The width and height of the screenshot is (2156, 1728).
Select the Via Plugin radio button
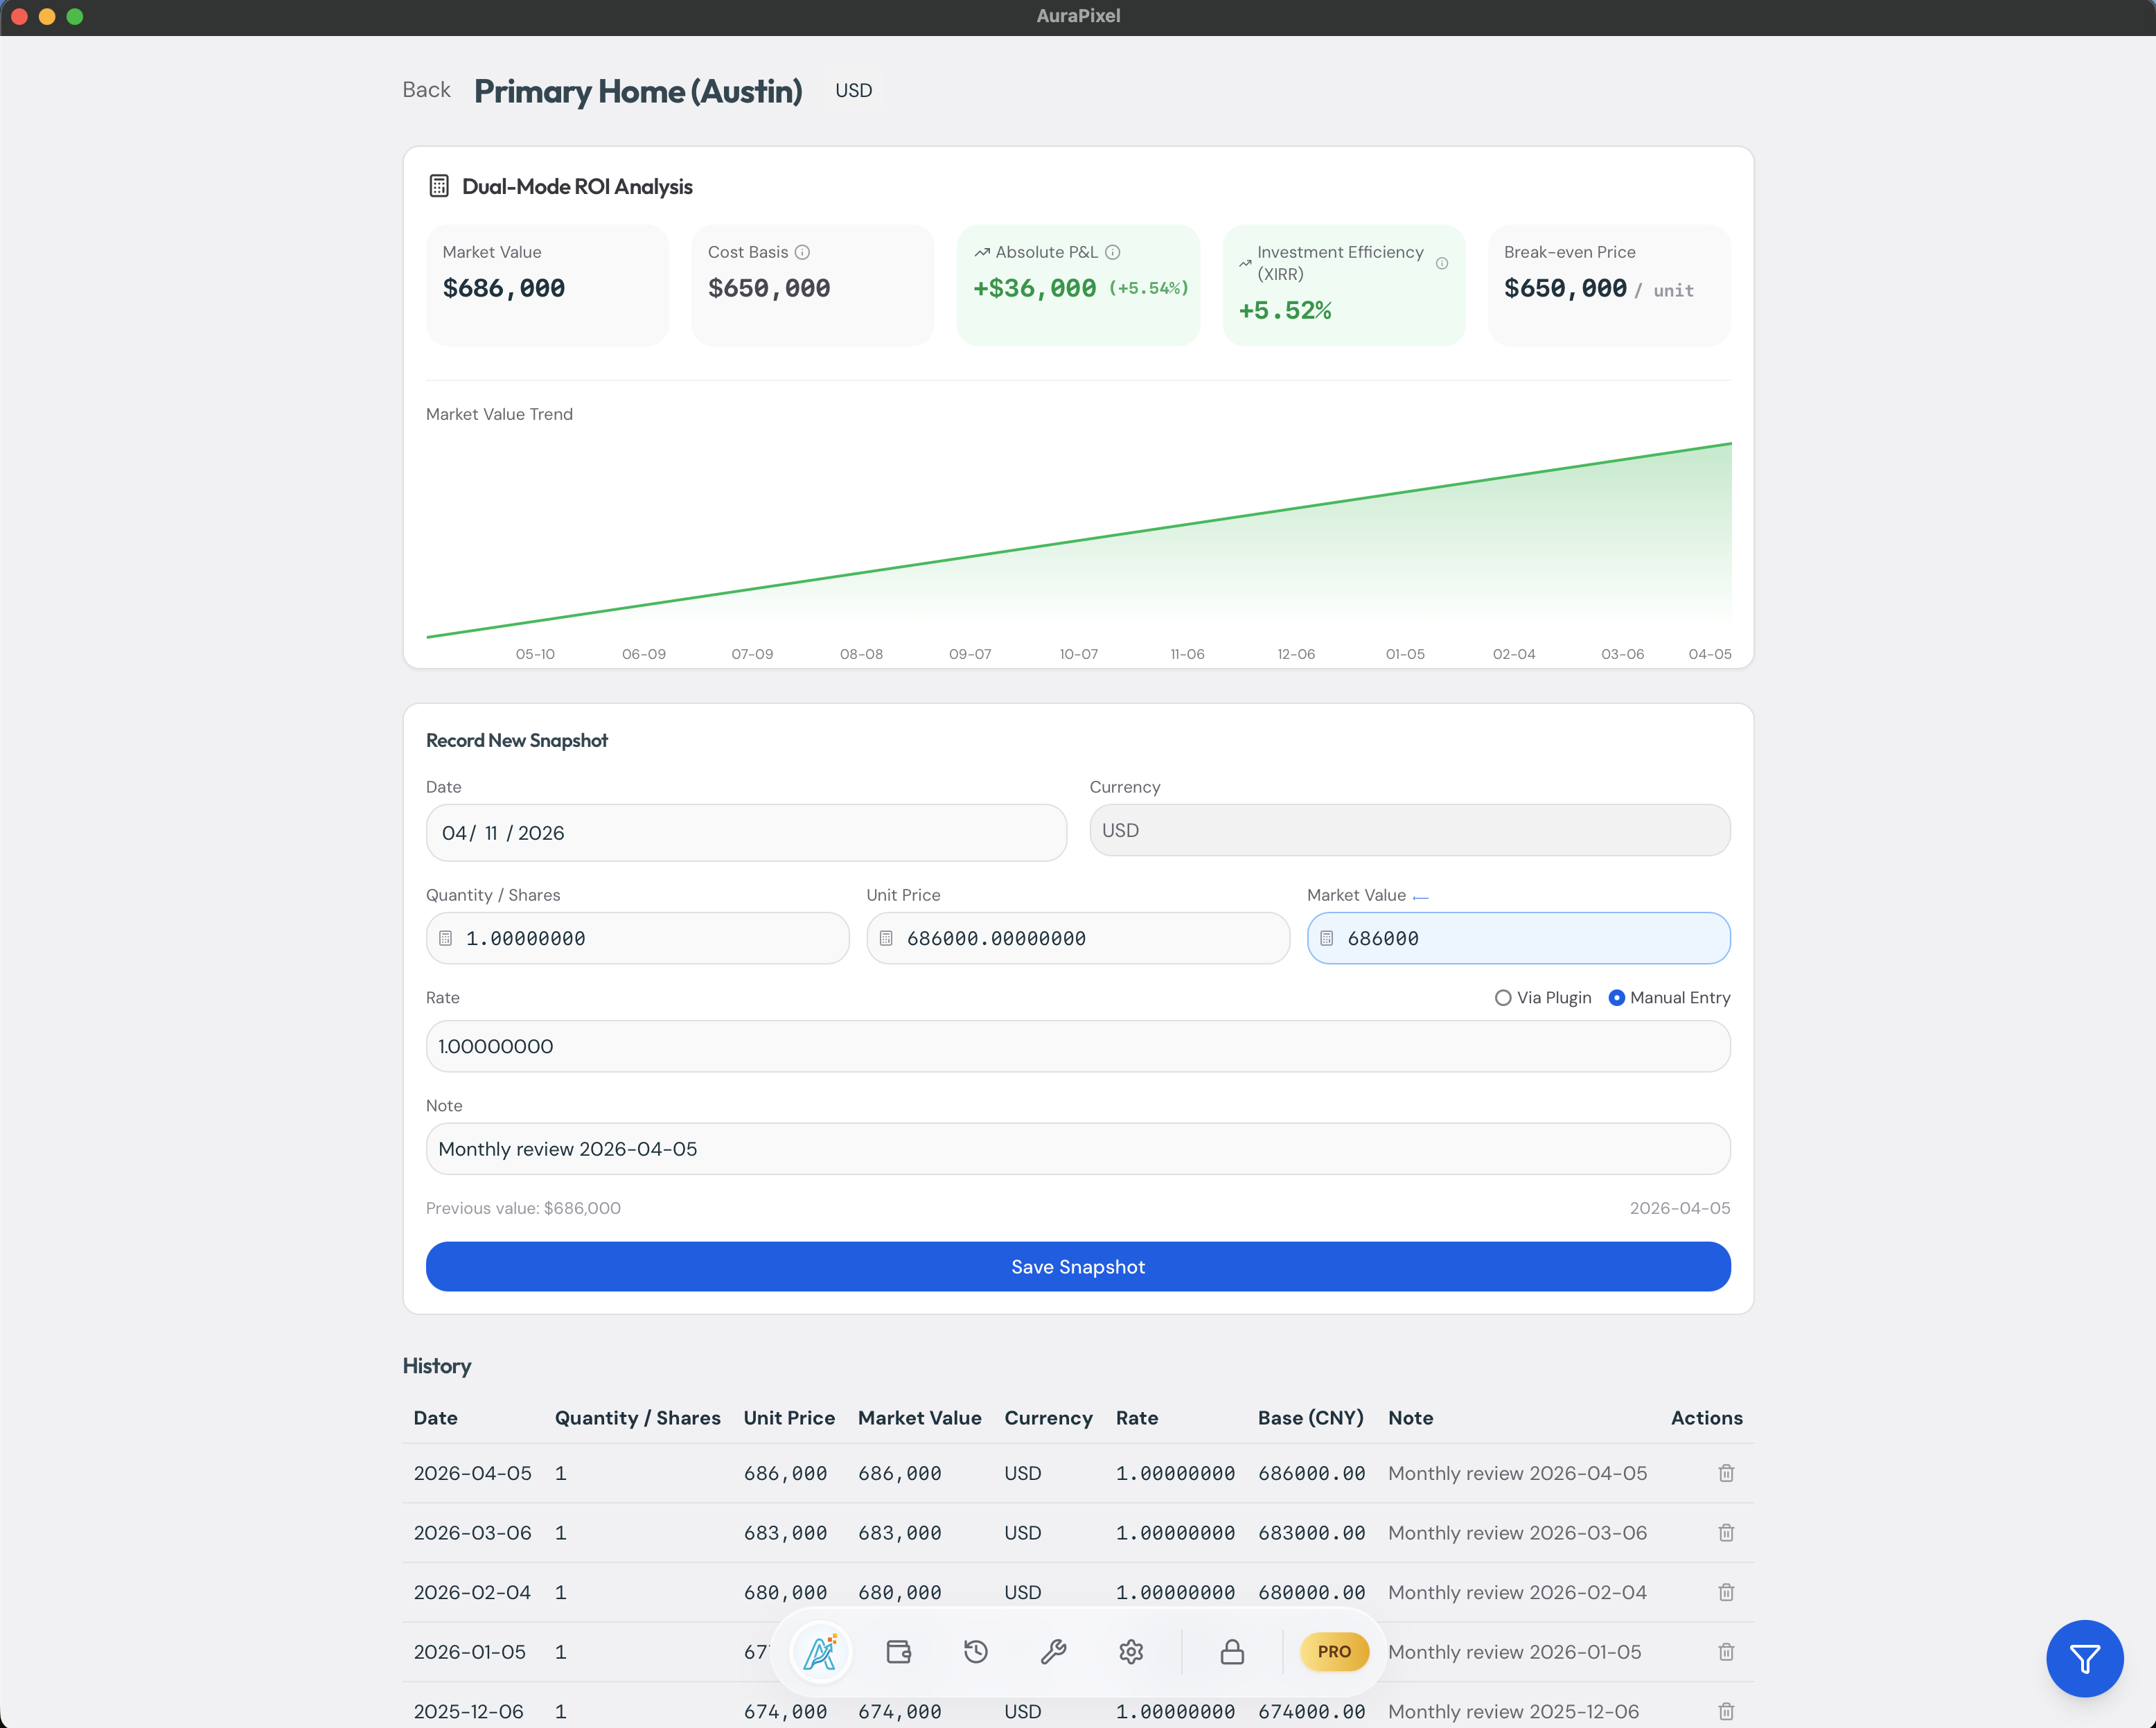click(1503, 998)
